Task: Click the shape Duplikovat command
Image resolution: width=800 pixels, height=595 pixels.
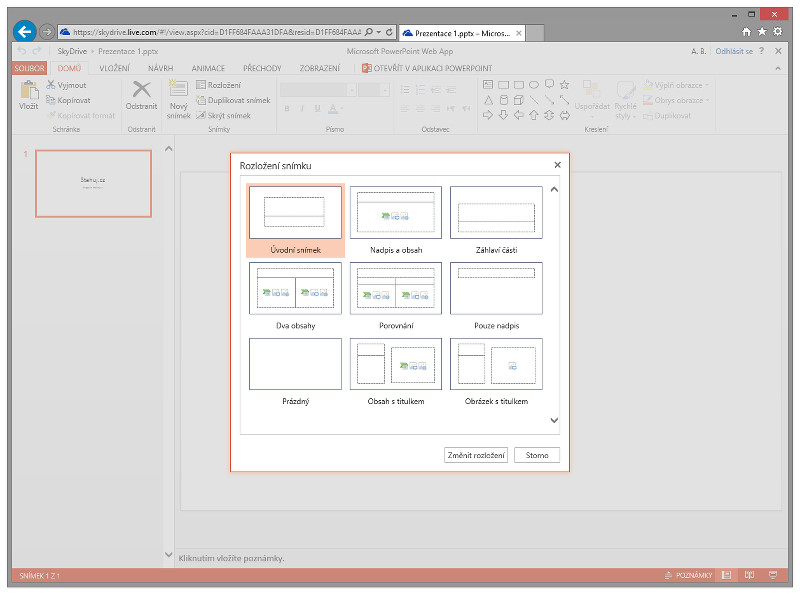Action: [667, 116]
